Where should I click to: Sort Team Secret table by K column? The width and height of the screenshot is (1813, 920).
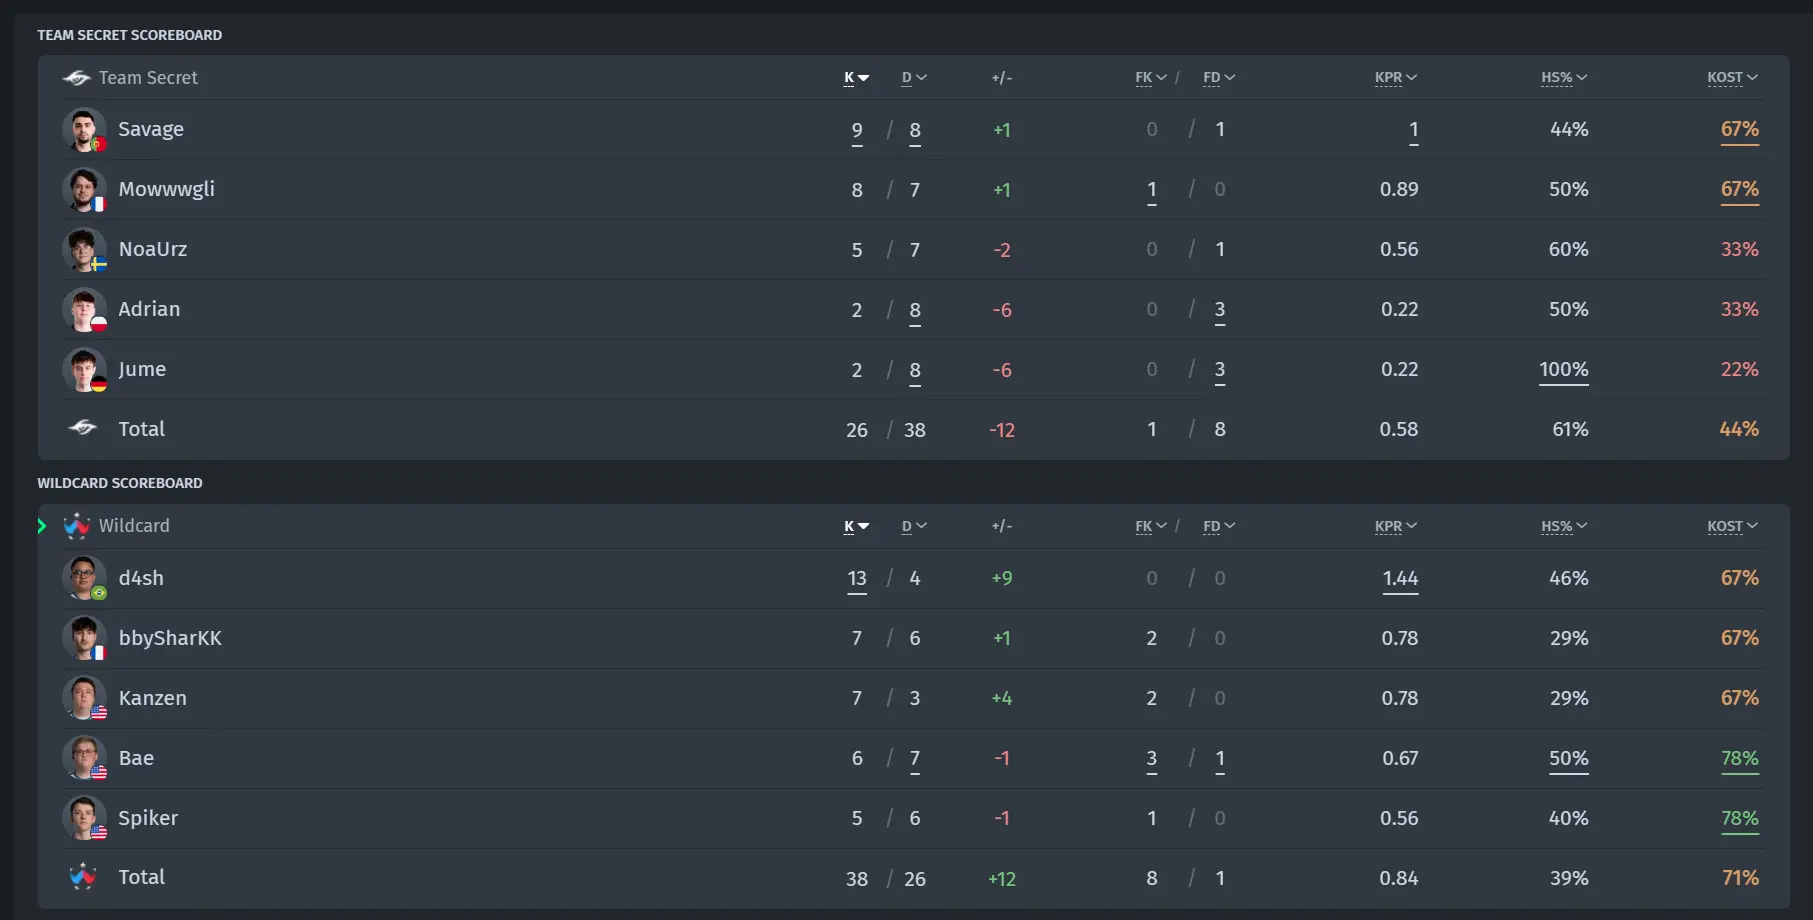click(x=856, y=78)
